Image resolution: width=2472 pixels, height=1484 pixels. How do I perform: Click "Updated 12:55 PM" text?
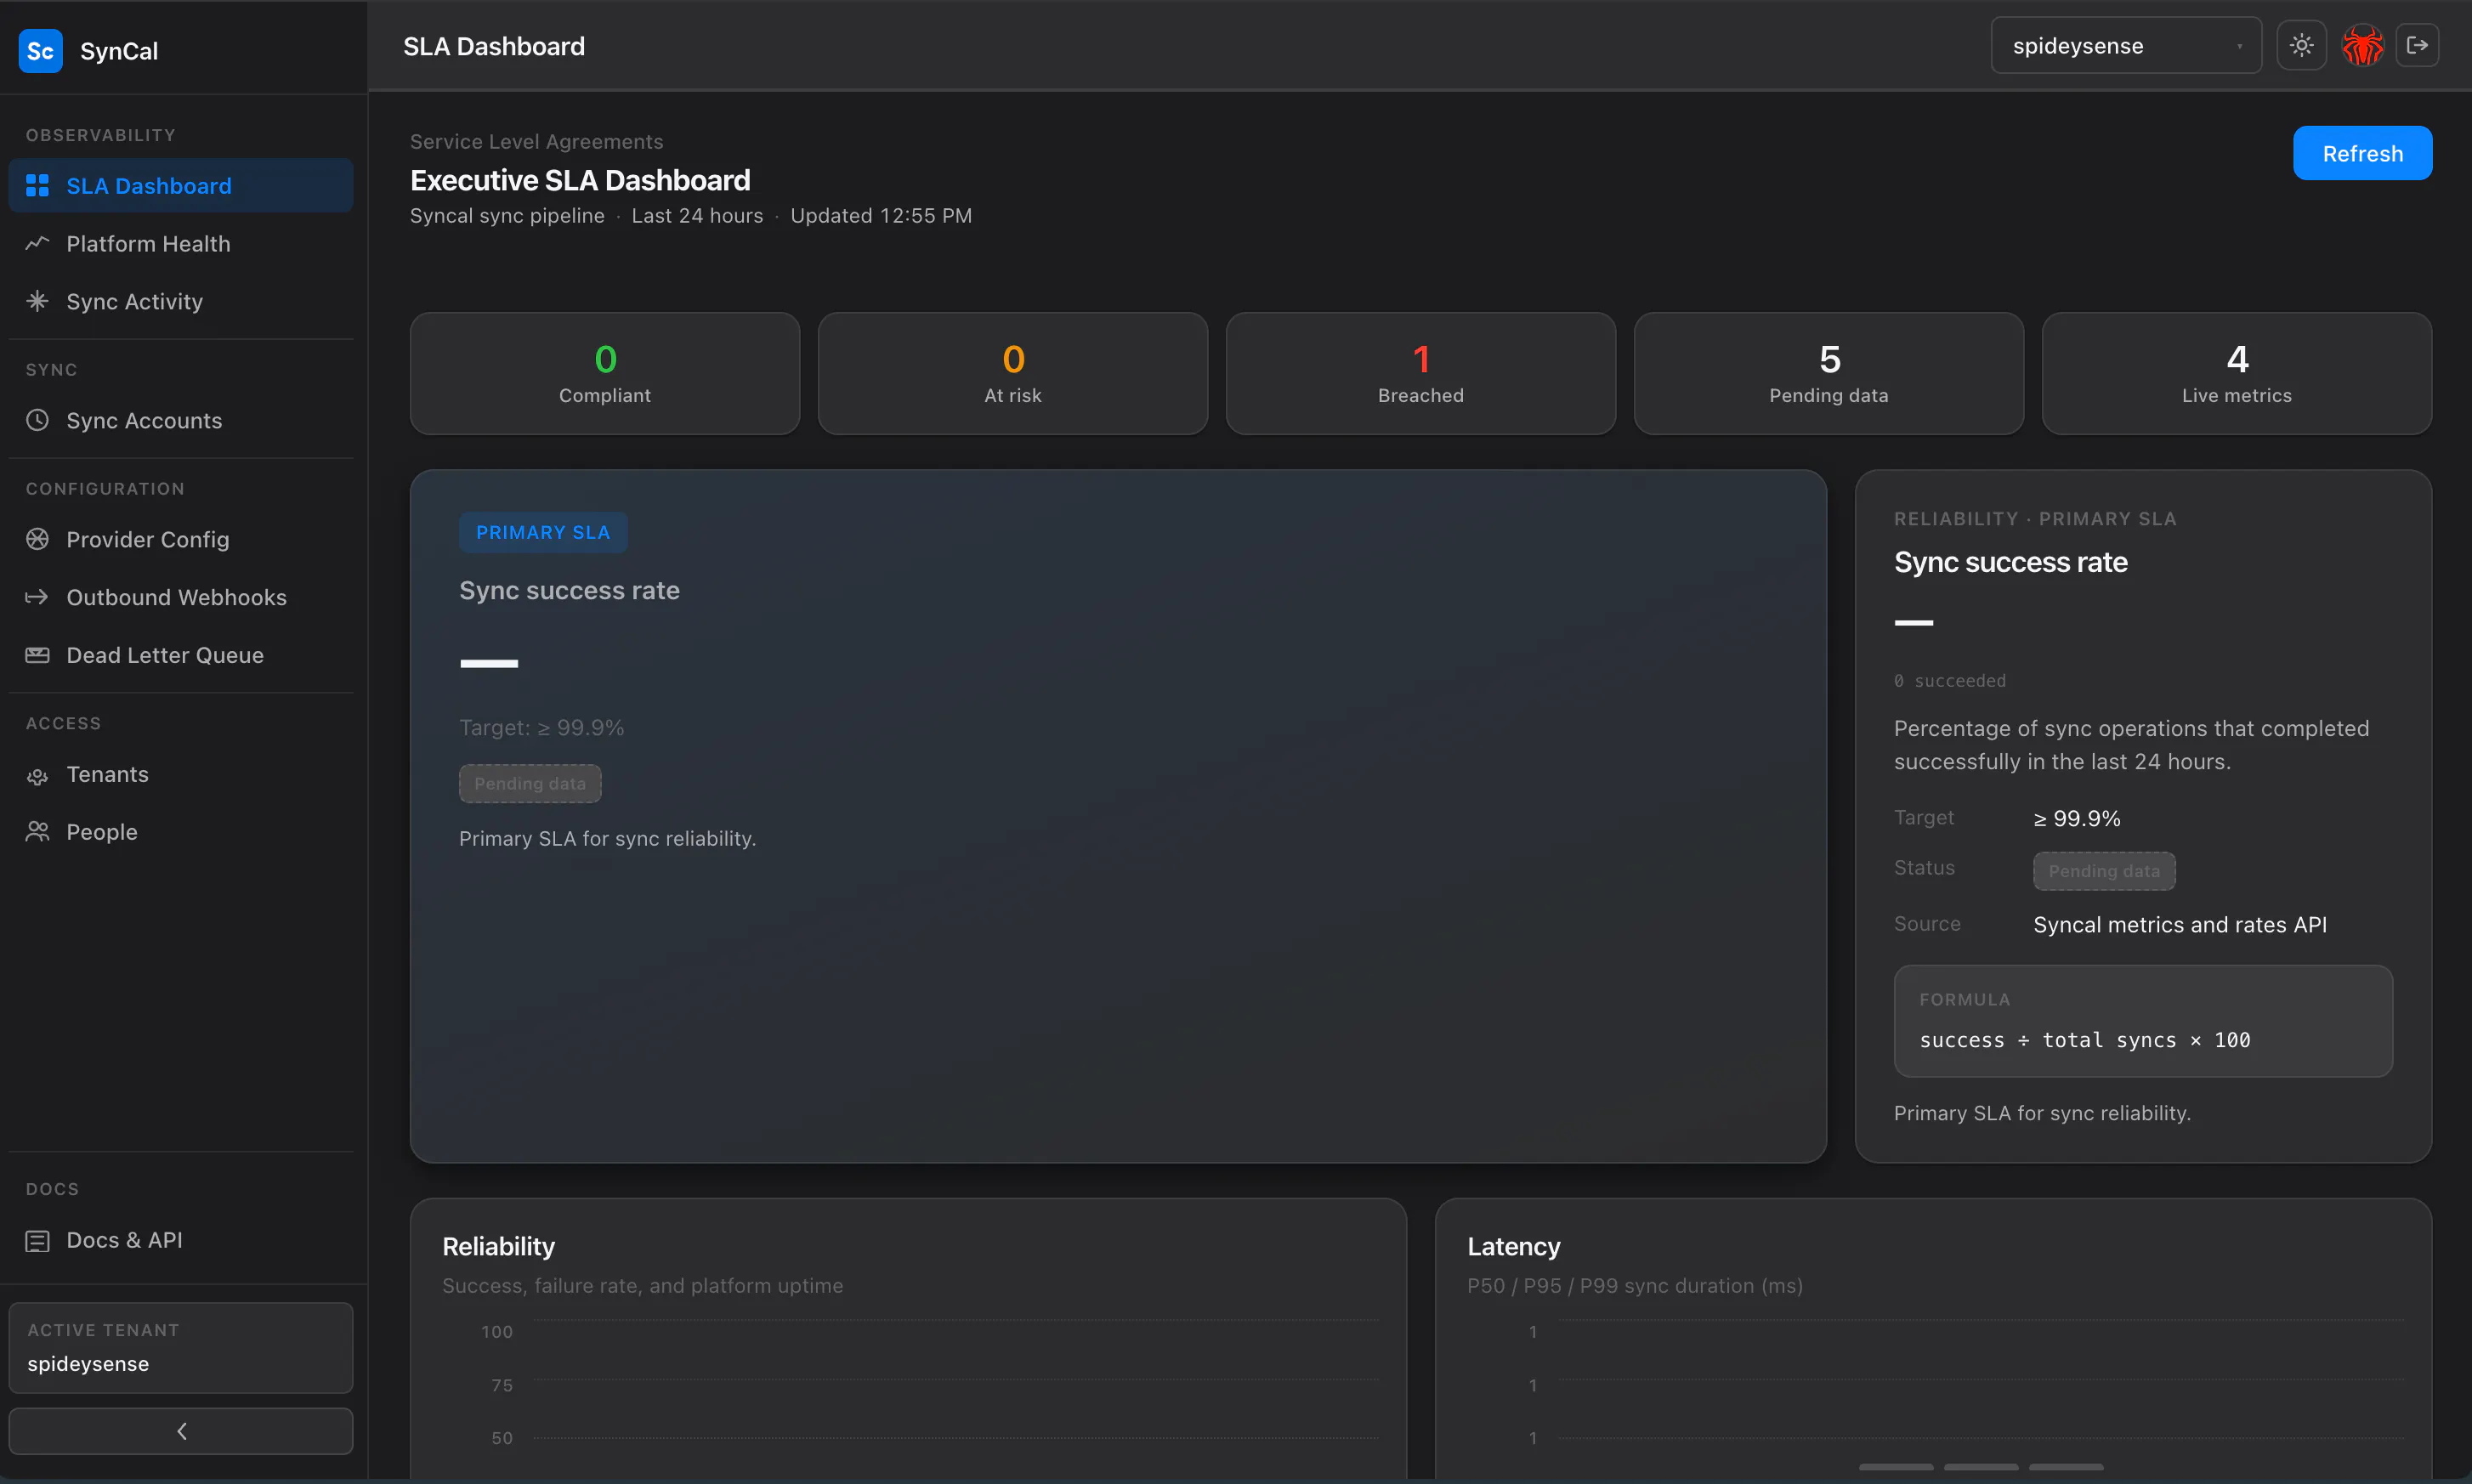(881, 216)
